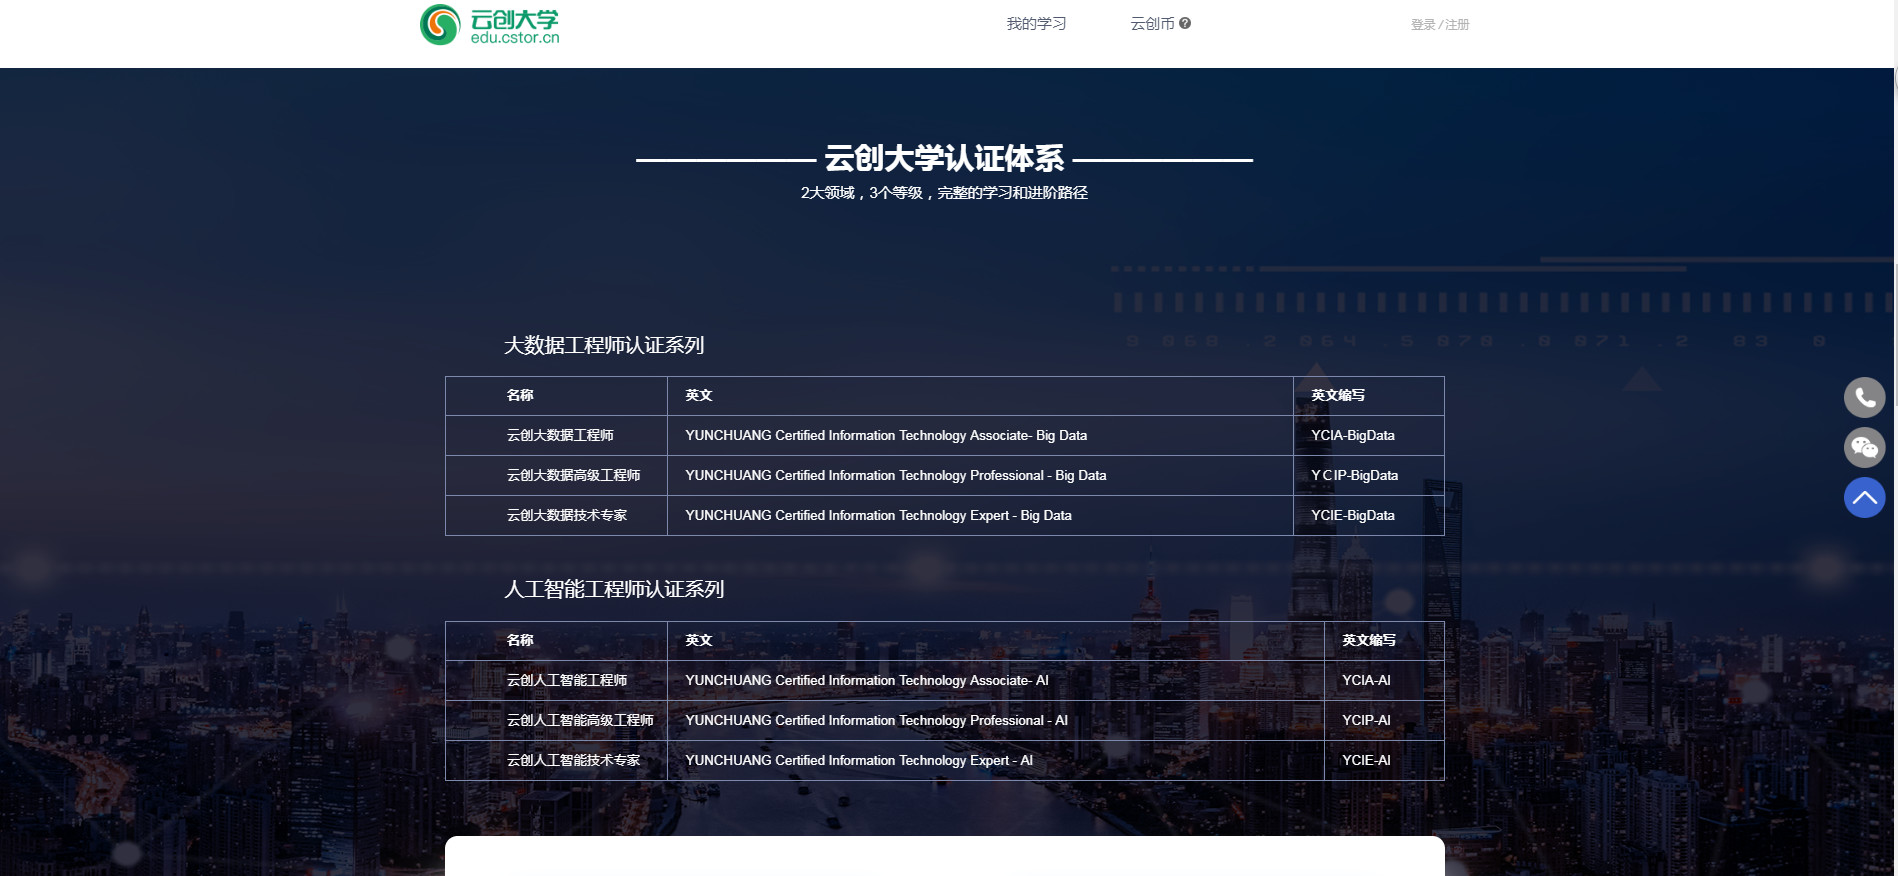Click the back-to-top arrow button
The image size is (1898, 876).
1864,497
